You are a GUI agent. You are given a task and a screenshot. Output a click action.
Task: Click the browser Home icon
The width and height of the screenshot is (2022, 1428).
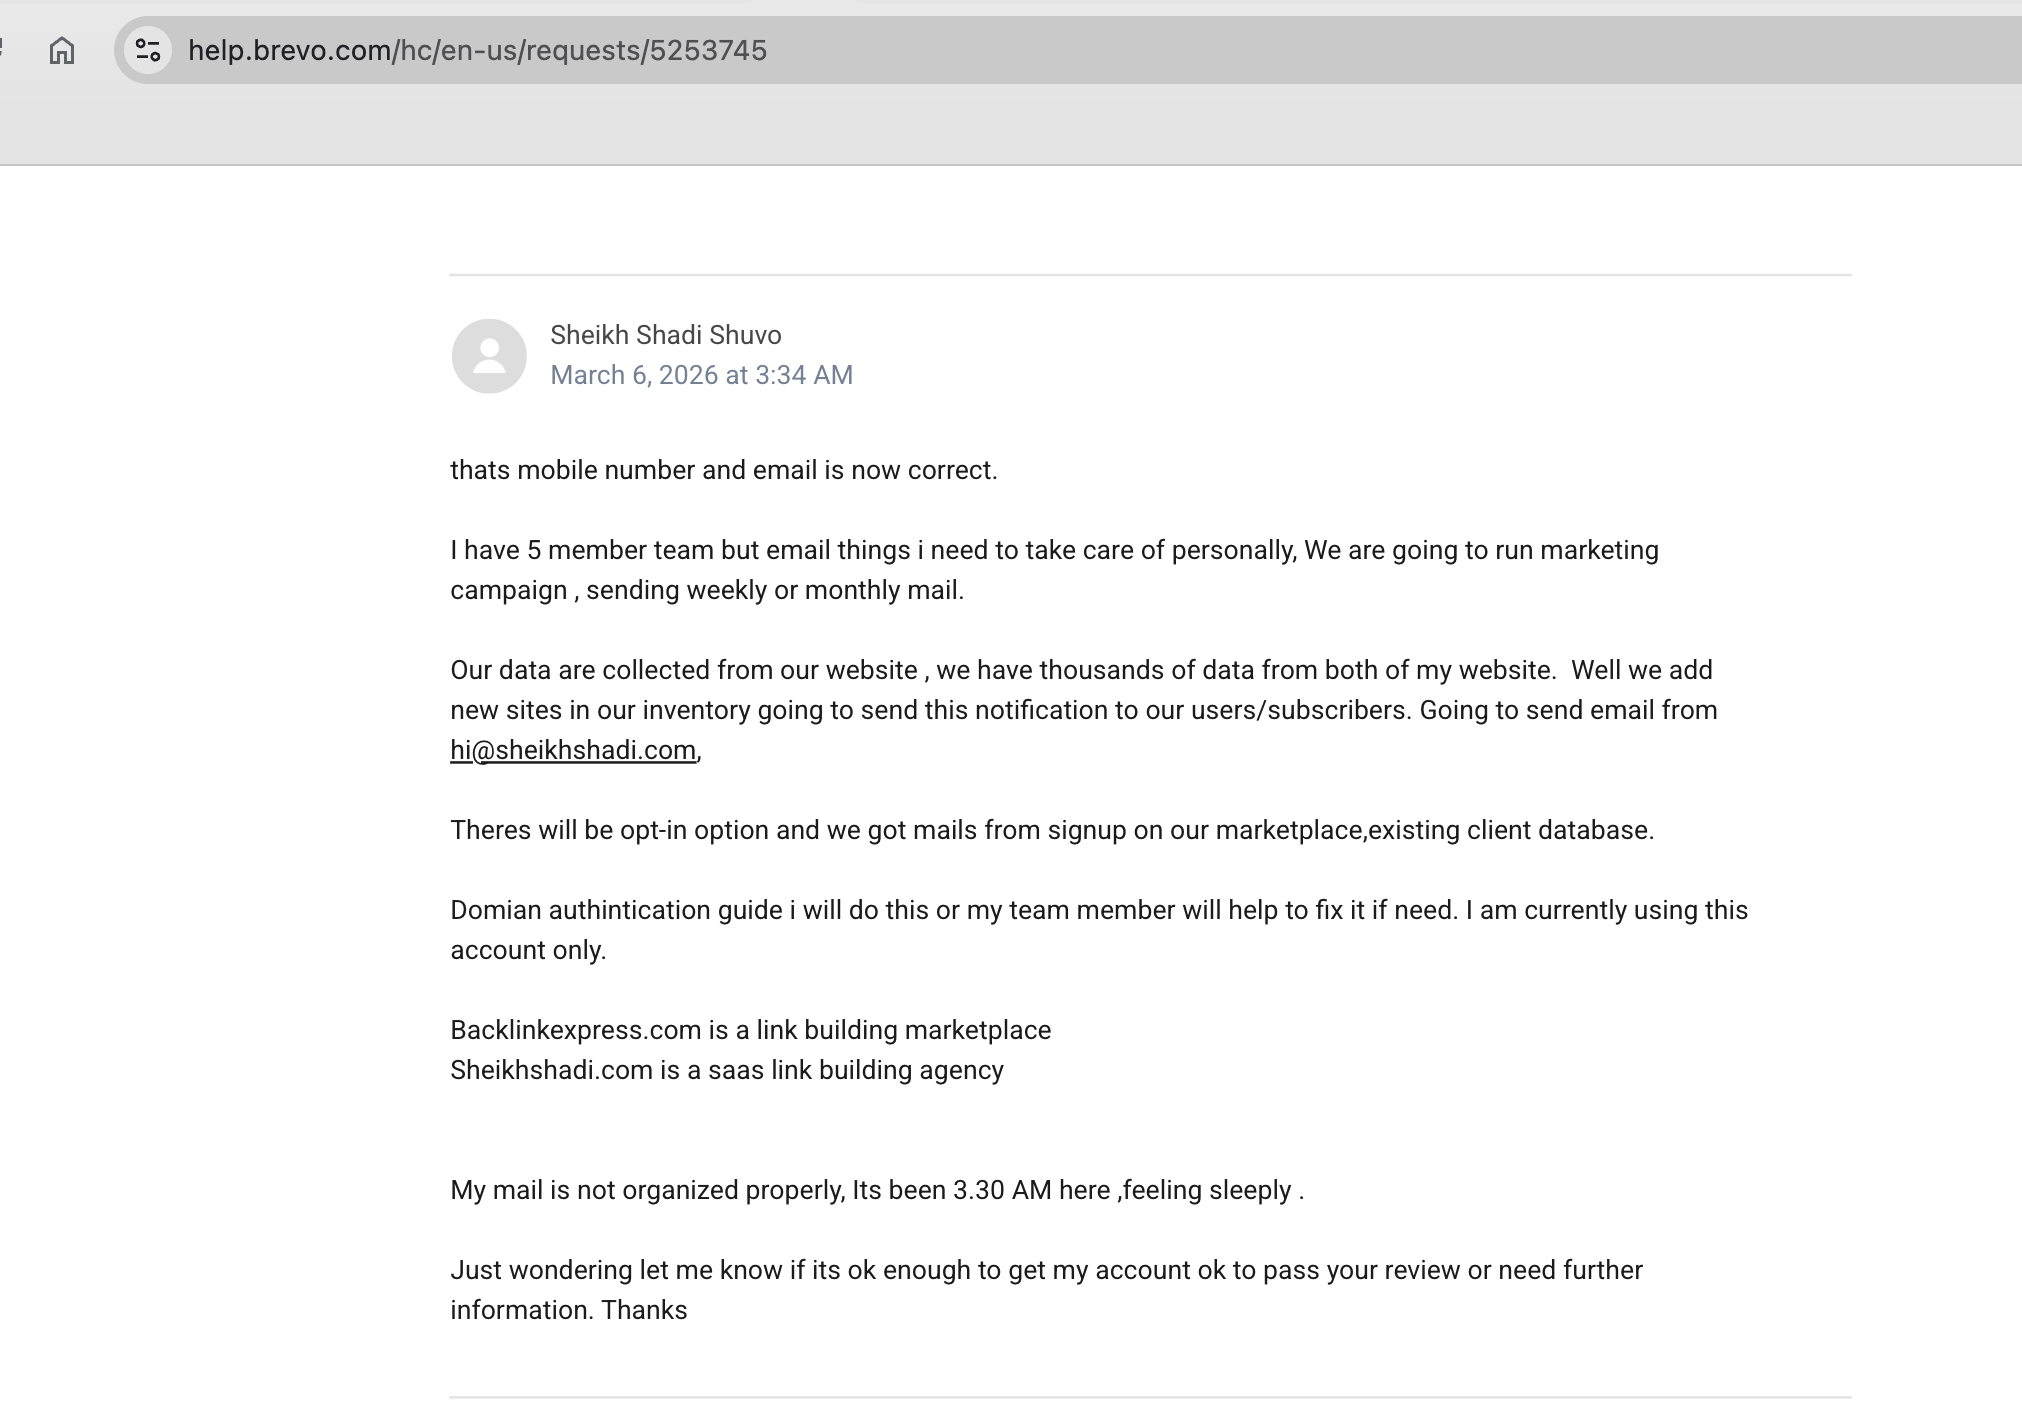tap(62, 50)
